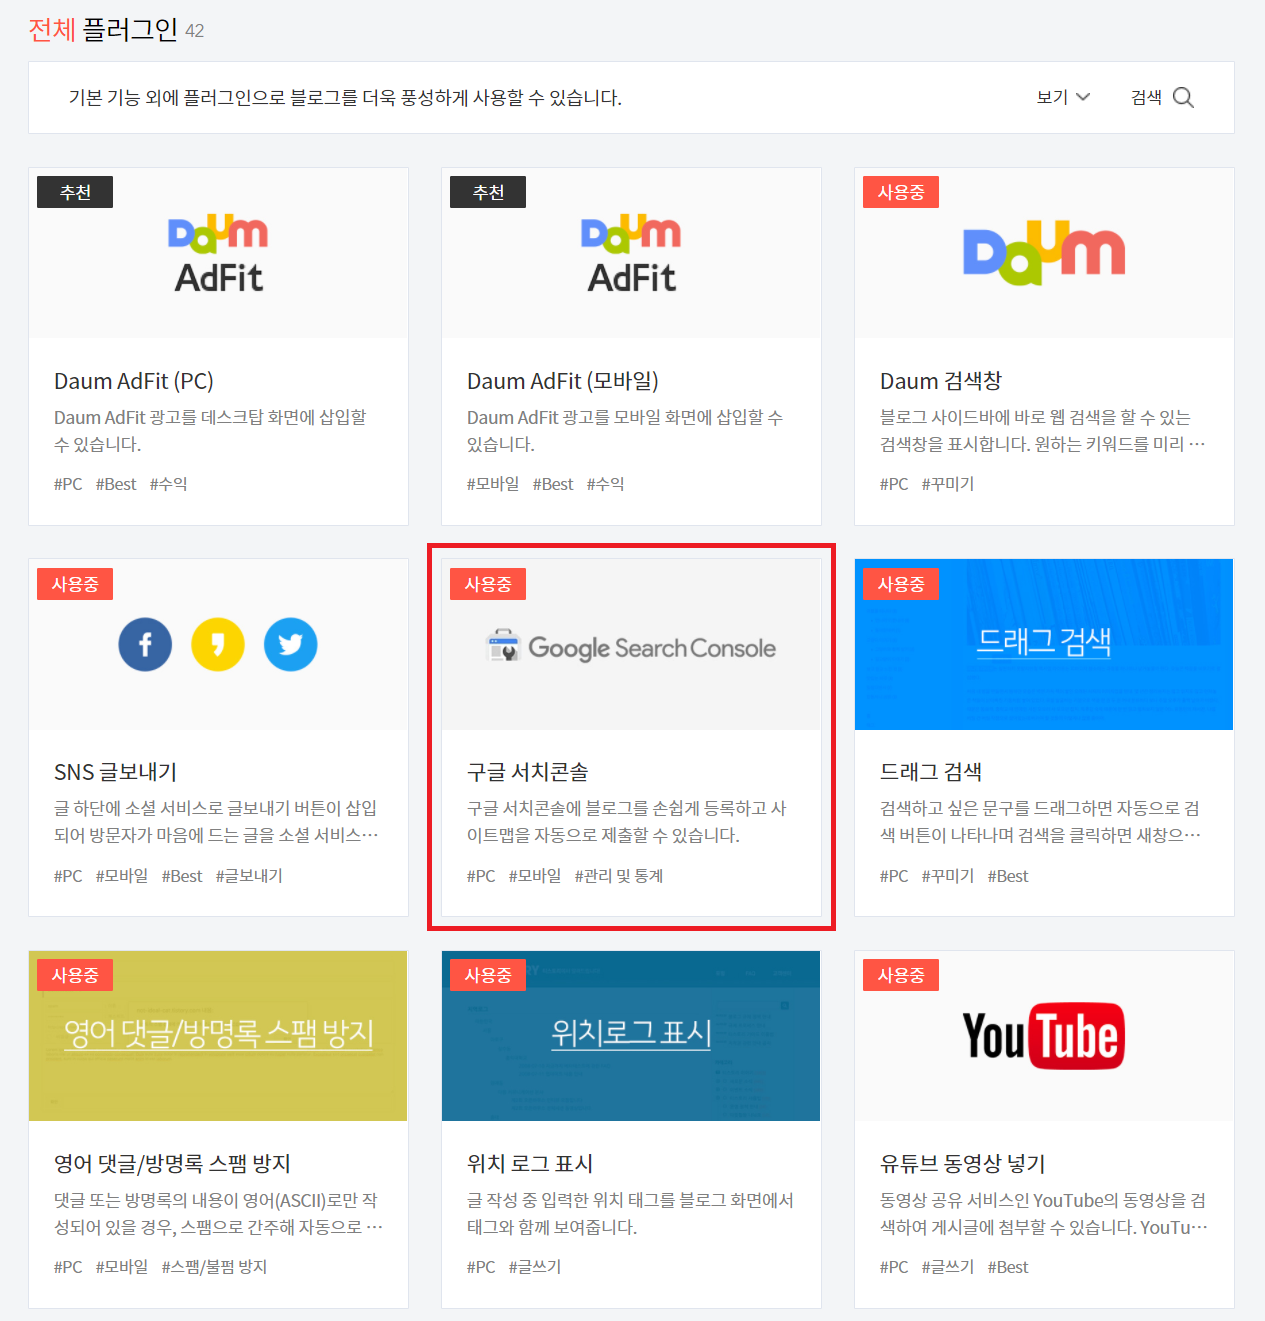Click the Daum AdFit (PC) description text
The height and width of the screenshot is (1321, 1265).
[210, 430]
